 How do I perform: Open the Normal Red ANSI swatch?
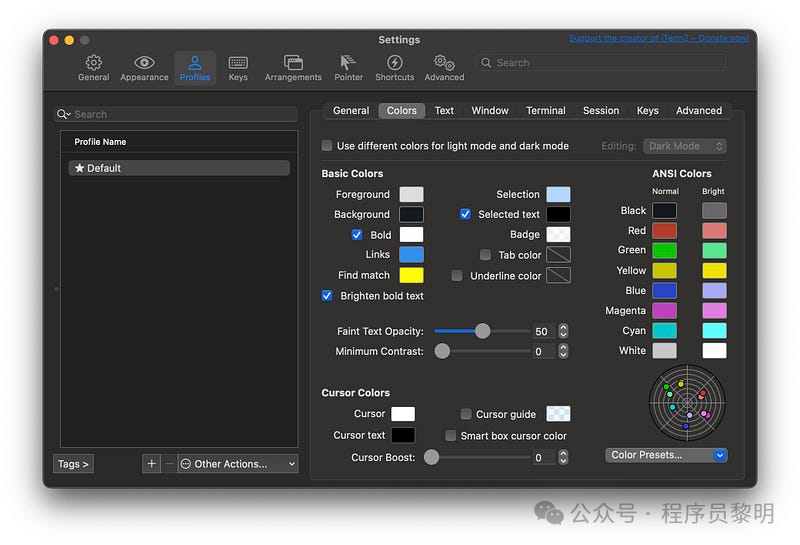(x=664, y=231)
